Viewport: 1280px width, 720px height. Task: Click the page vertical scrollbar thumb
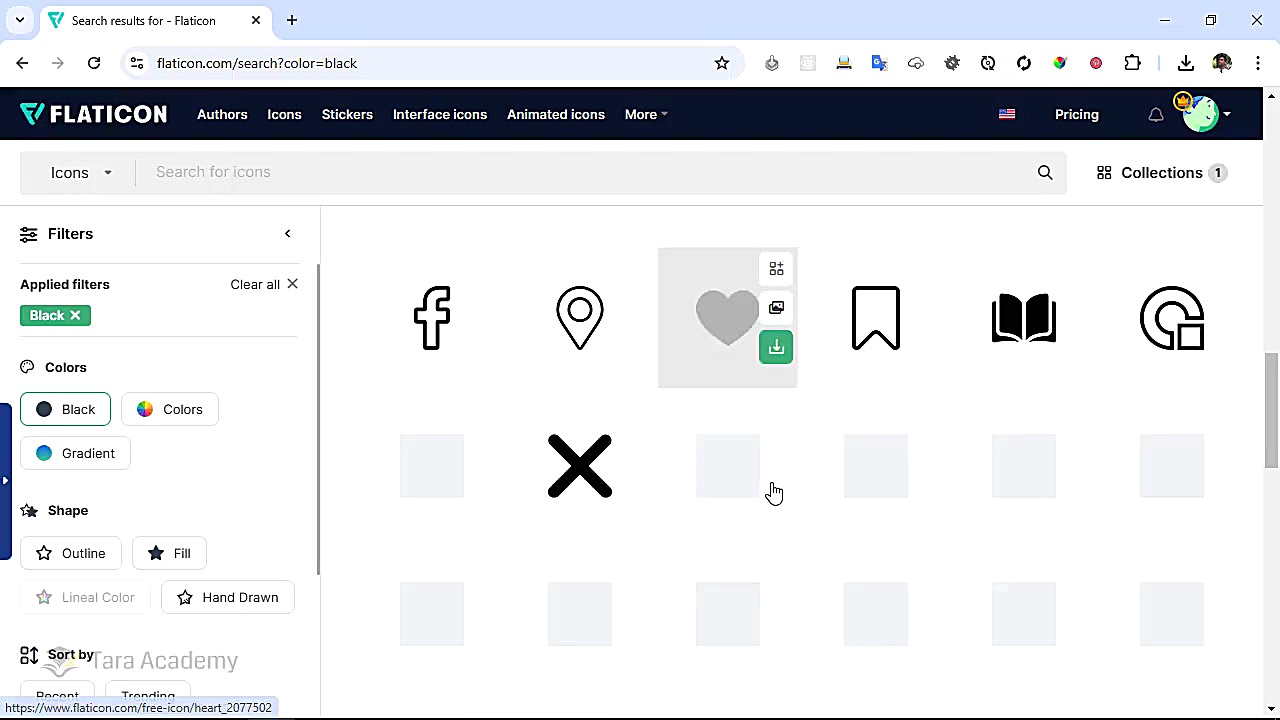pyautogui.click(x=1271, y=410)
